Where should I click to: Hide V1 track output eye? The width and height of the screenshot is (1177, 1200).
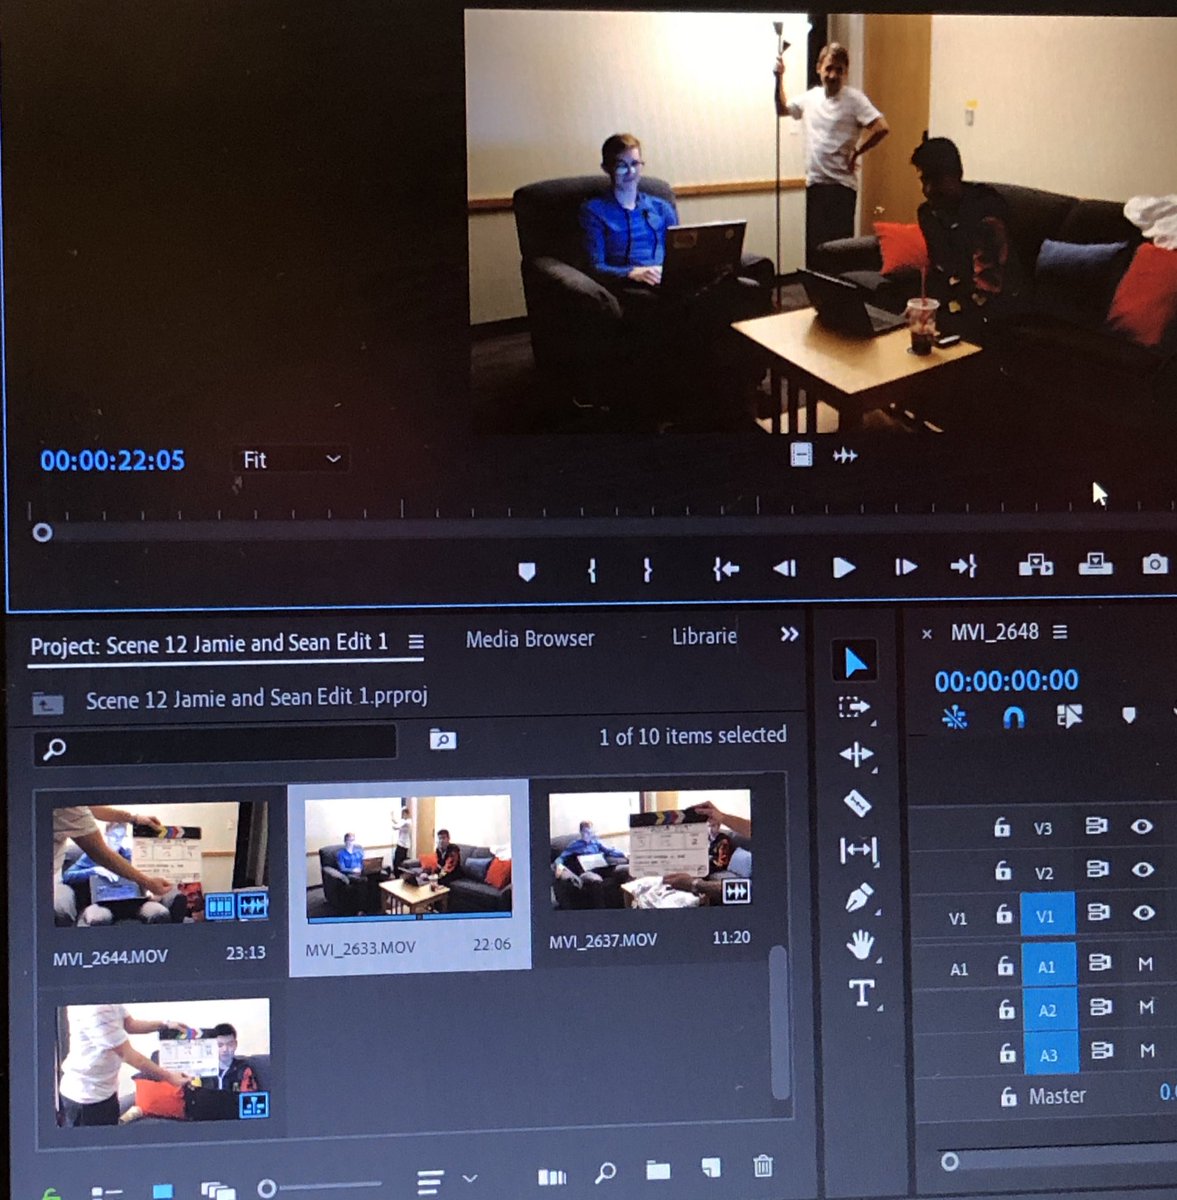[1144, 913]
